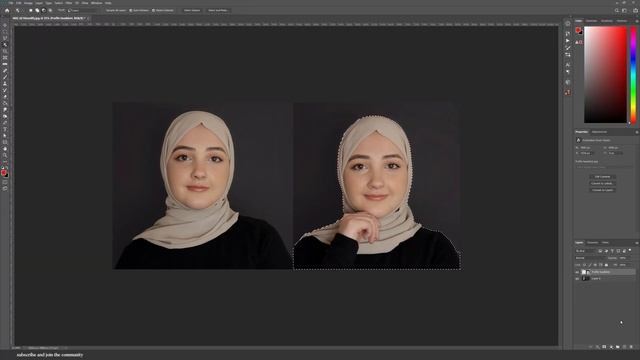Select the Gradient tool
Screen dimensions: 640x360
point(5,103)
